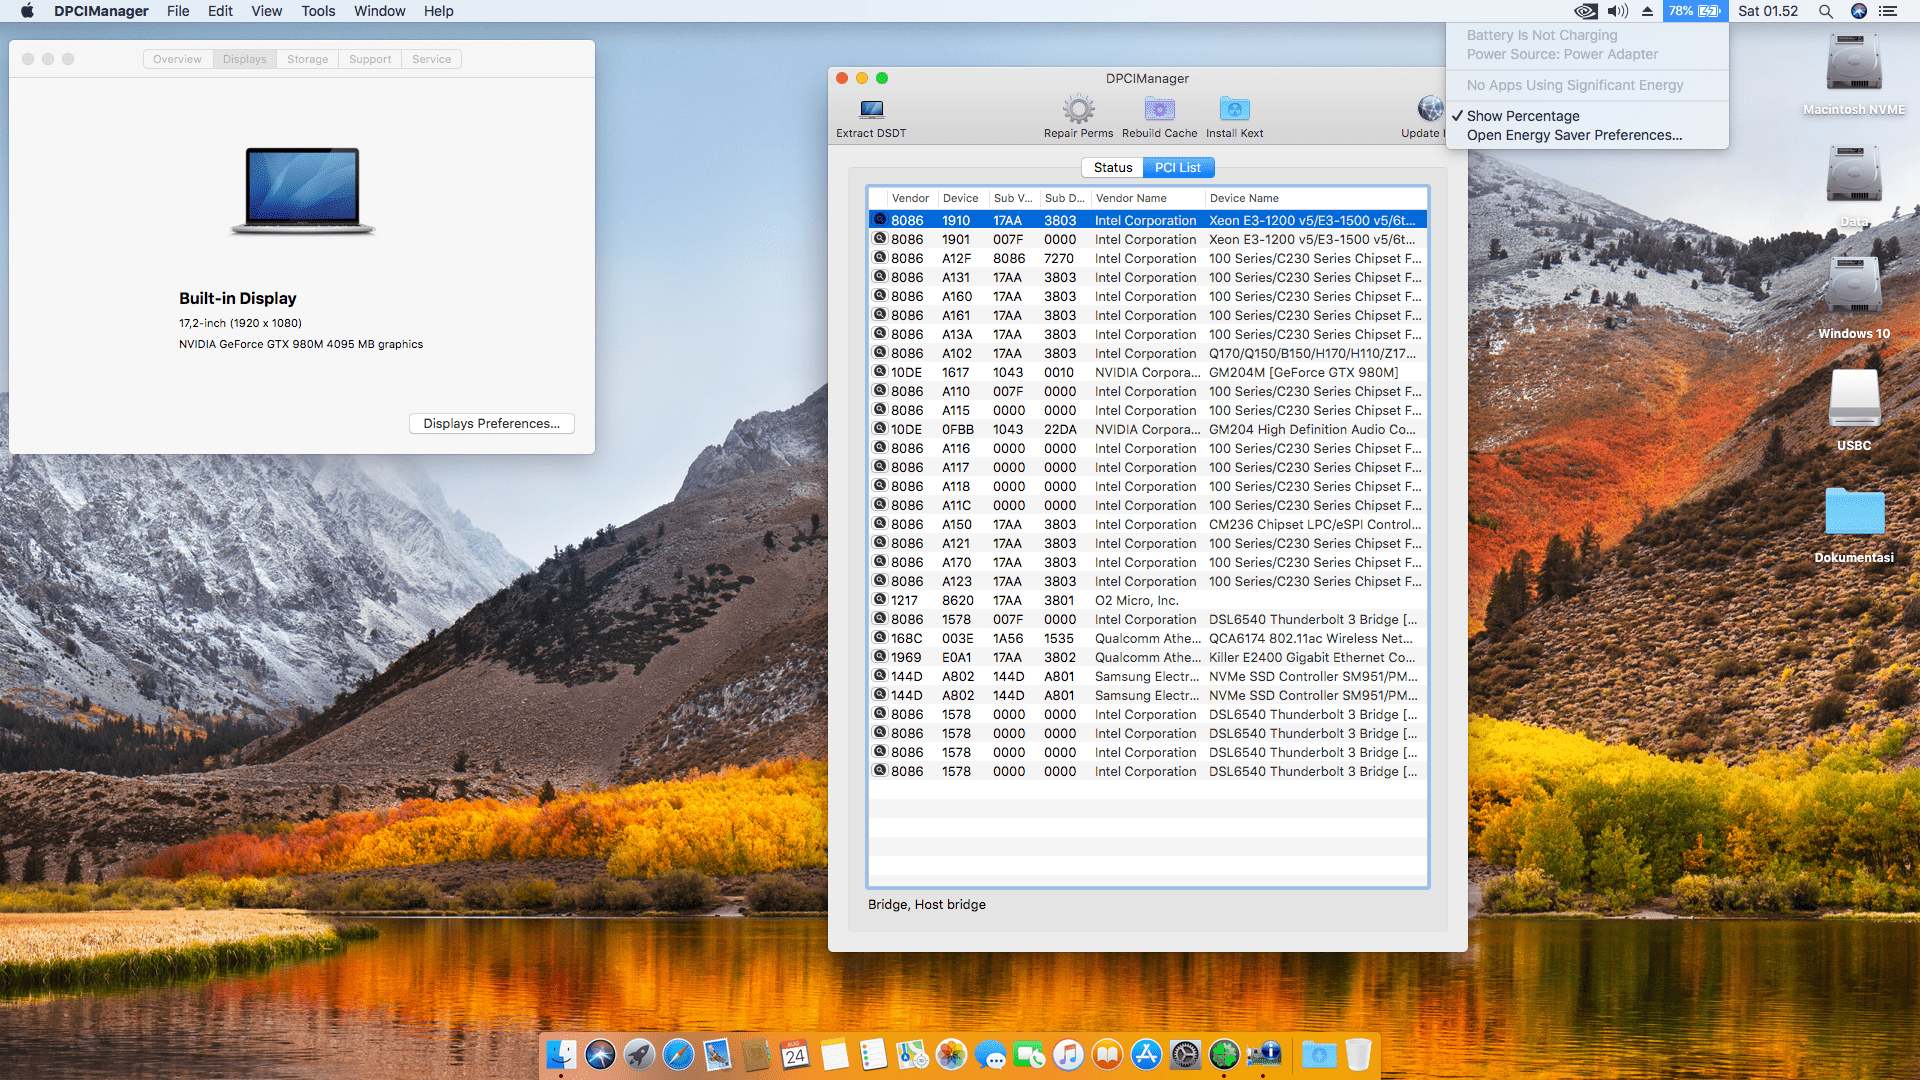Select the Killer E2400 Gigabit Ethernet row
The image size is (1920, 1080).
tap(1146, 657)
